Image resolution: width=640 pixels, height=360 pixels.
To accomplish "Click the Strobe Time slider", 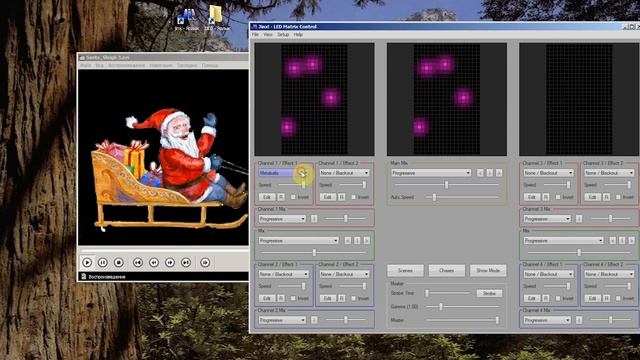I will 447,293.
